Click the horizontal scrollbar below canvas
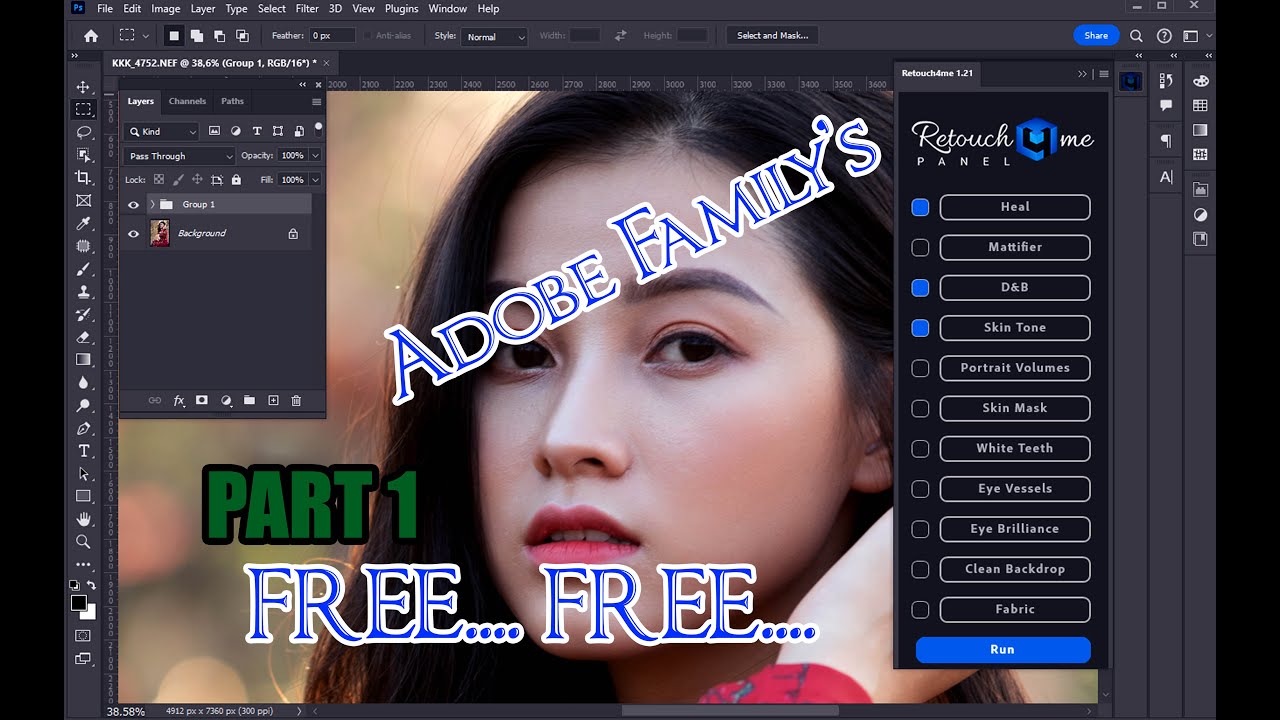Image resolution: width=1280 pixels, height=720 pixels. (730, 711)
